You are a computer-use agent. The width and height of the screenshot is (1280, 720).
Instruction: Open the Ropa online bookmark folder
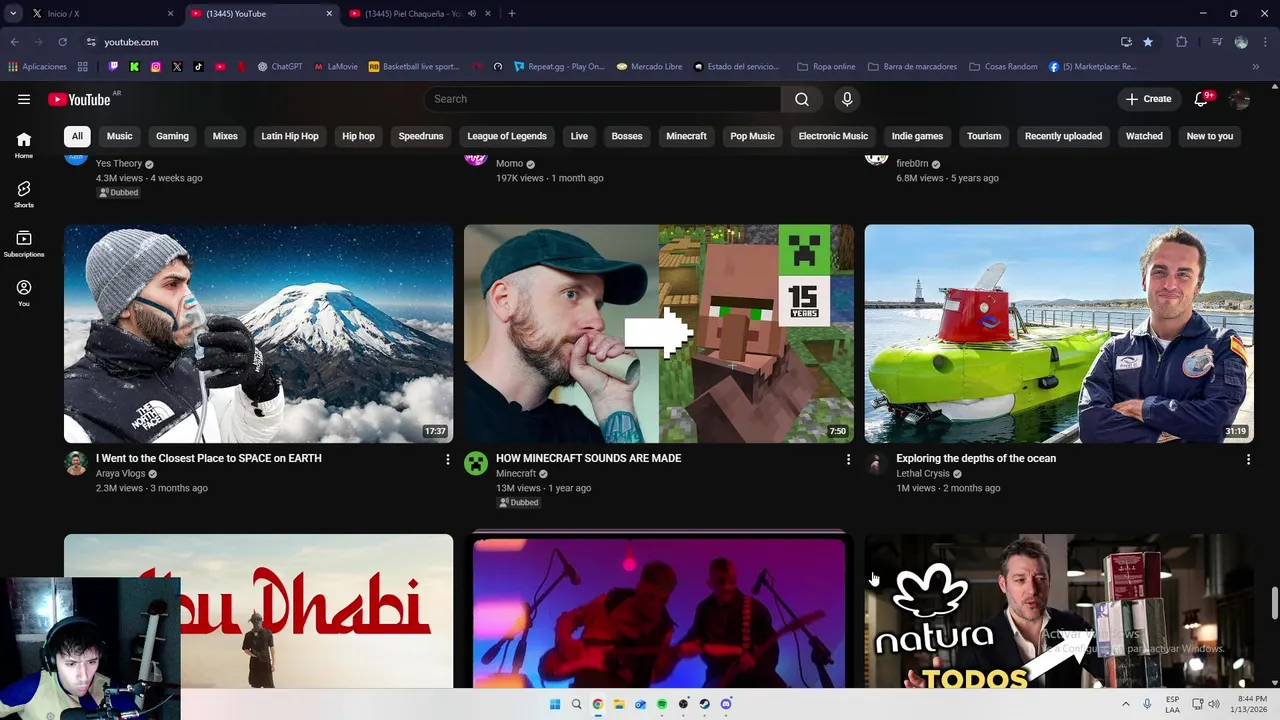826,67
